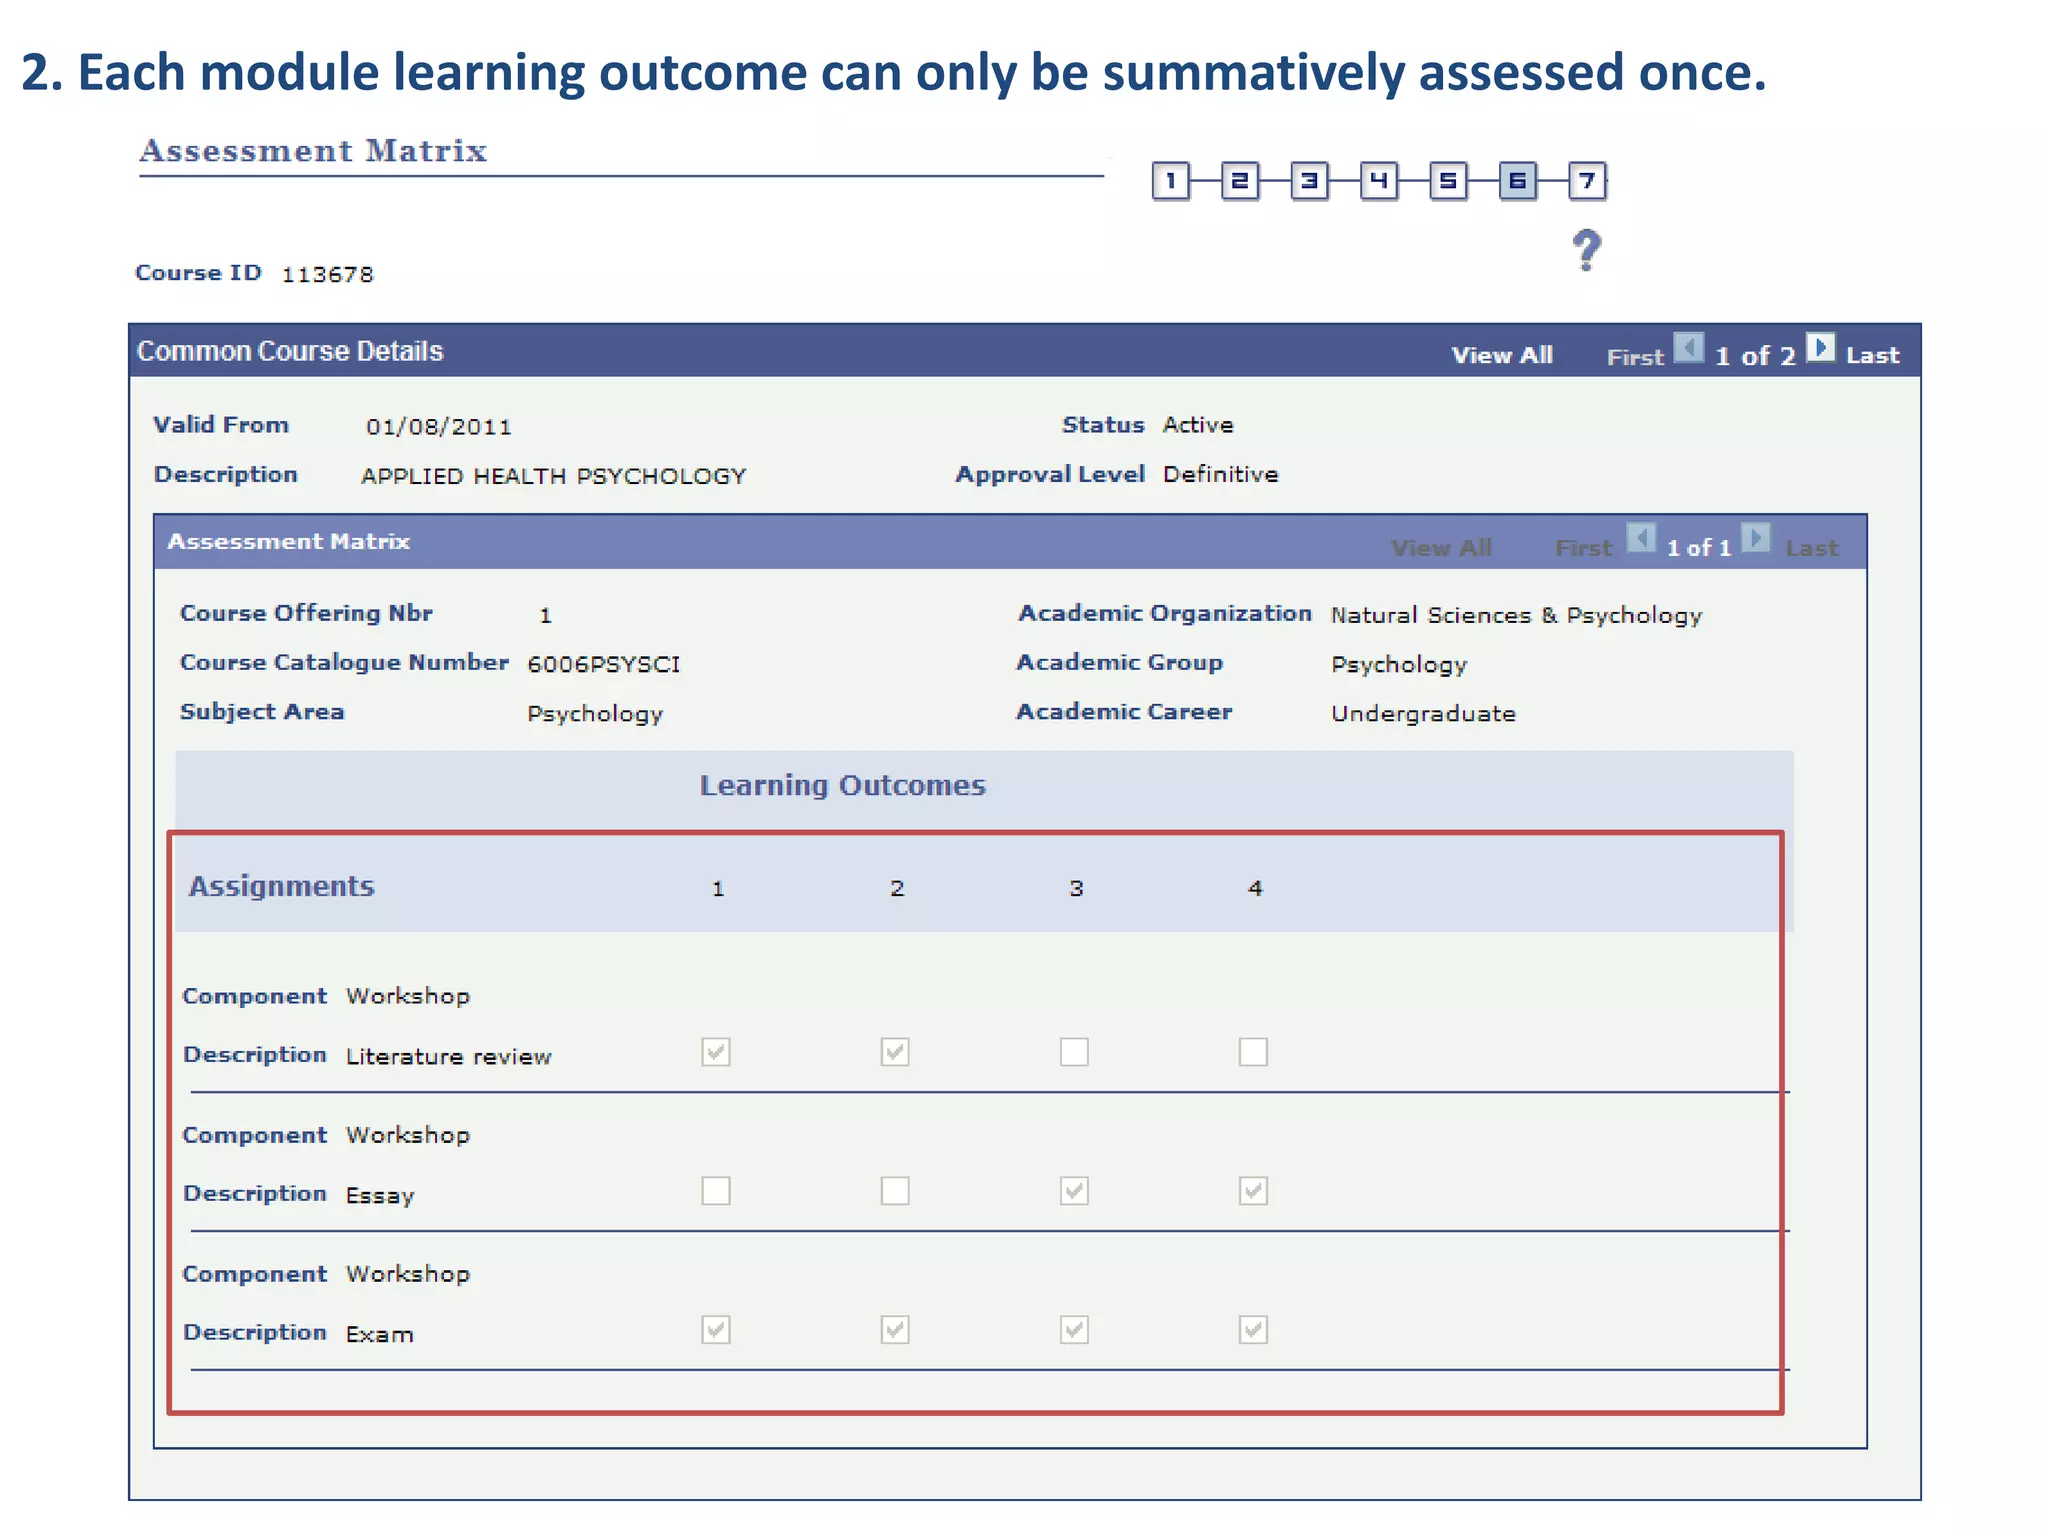The image size is (2048, 1536).
Task: Open help via question mark icon
Action: coord(1586,250)
